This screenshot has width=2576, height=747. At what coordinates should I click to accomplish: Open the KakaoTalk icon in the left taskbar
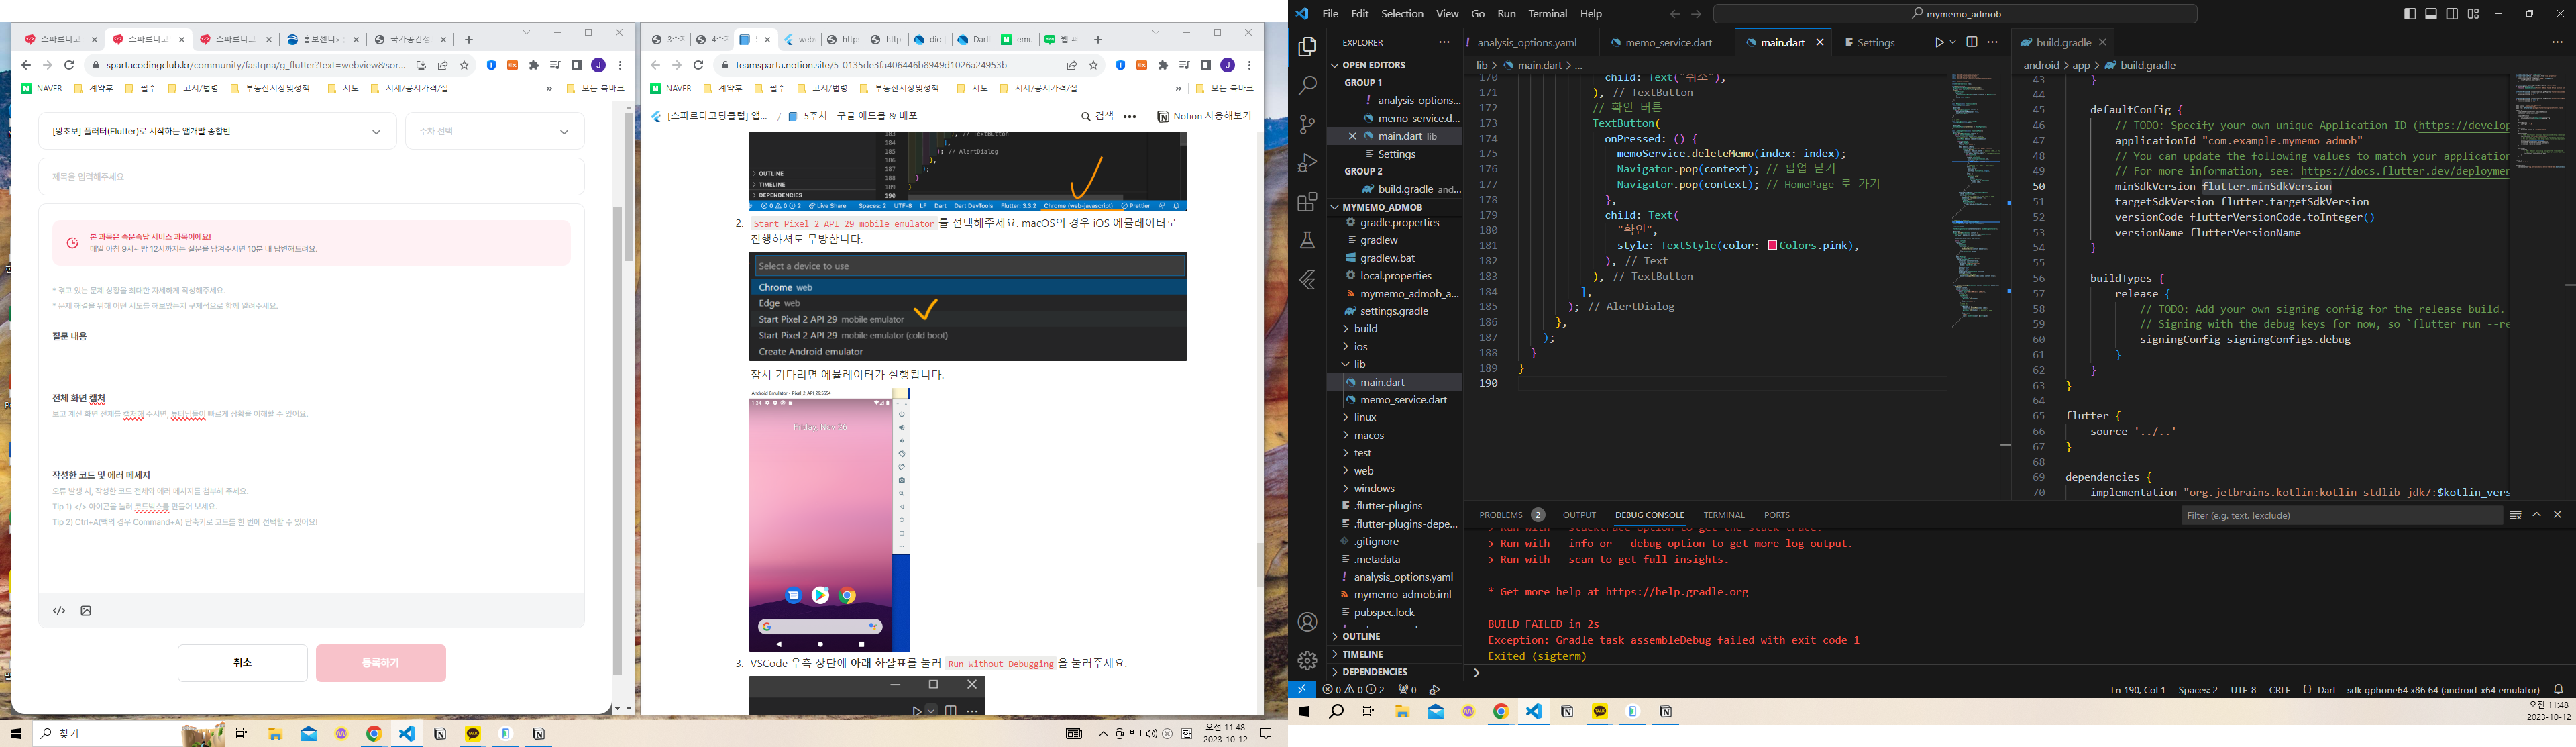pos(473,734)
